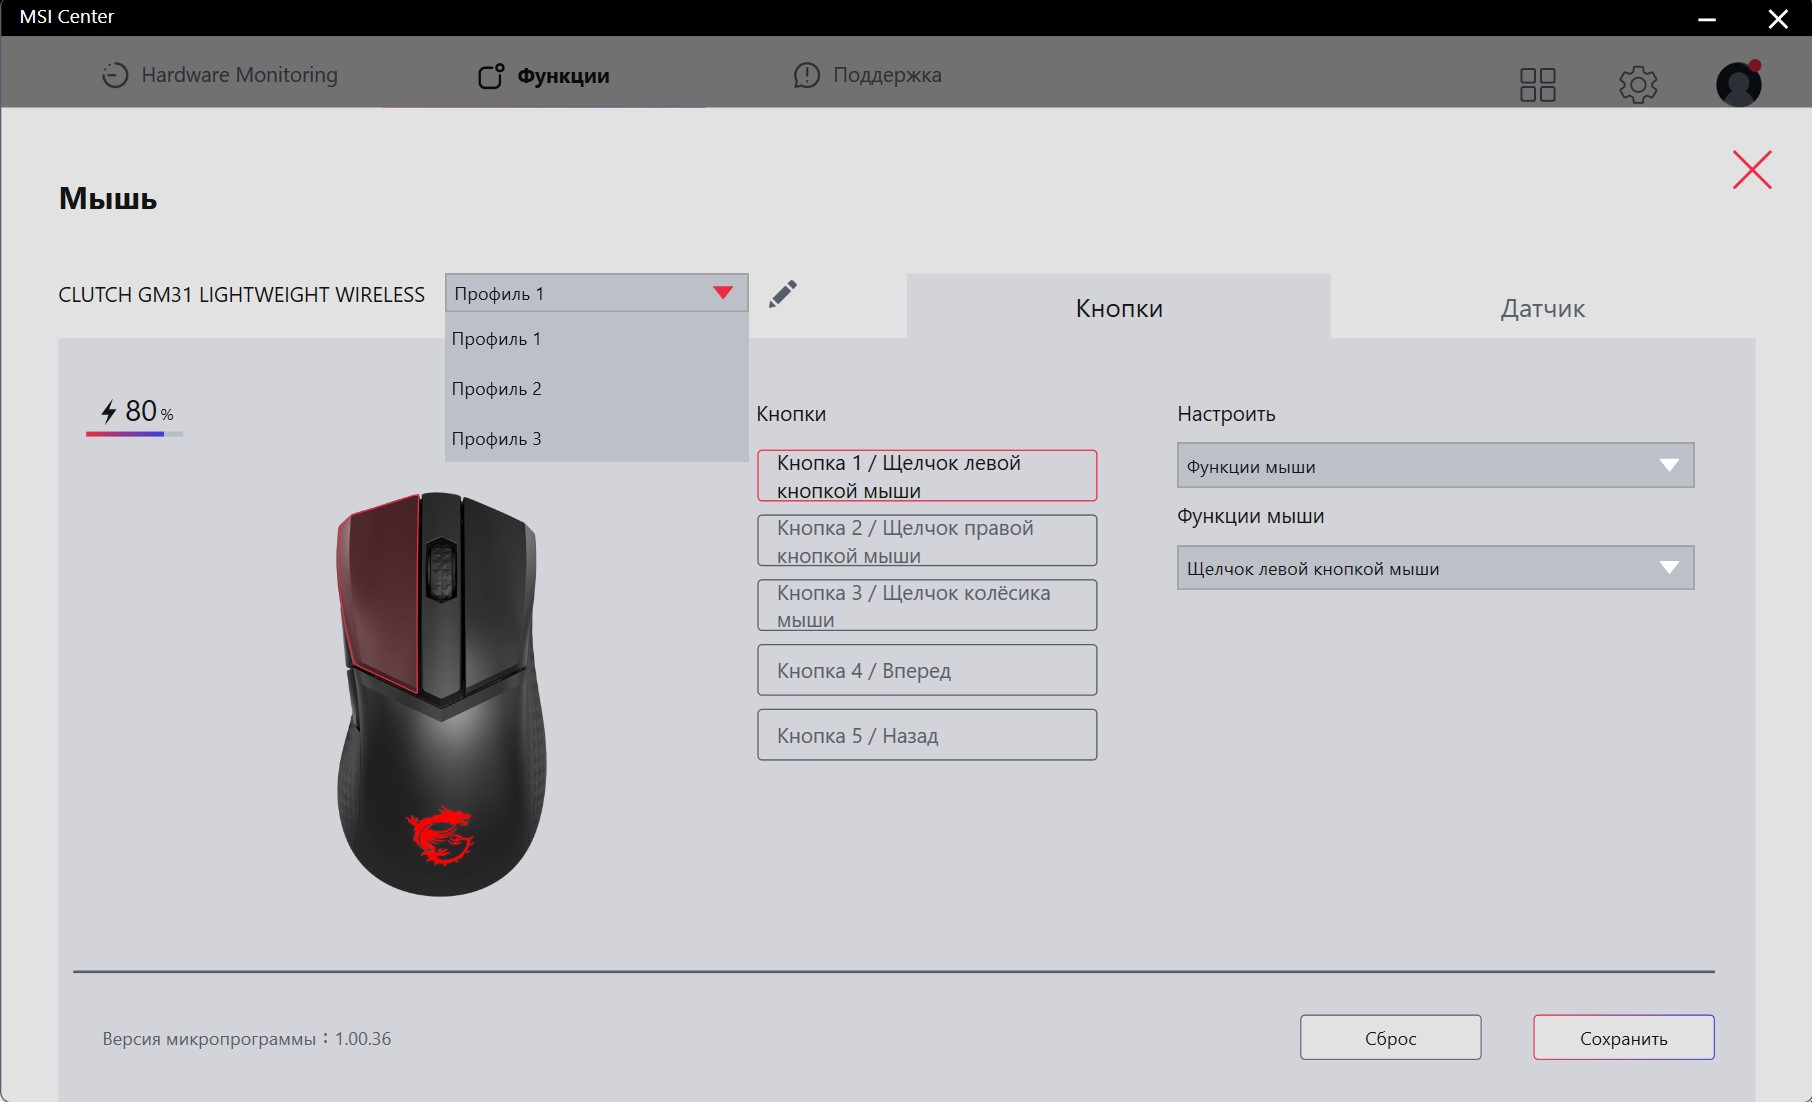Click the scroll wheel on mouse image
This screenshot has height=1102, width=1812.
(x=441, y=569)
